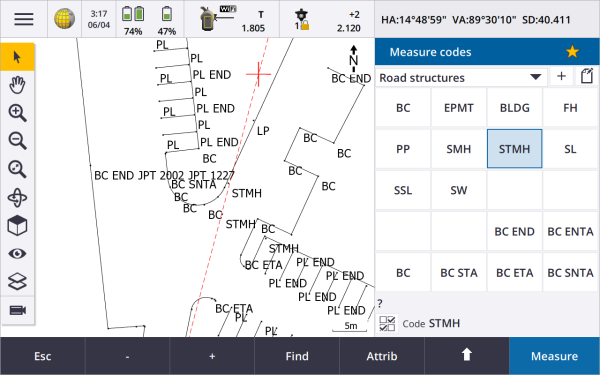
Task: Open the Layer manager stacked icon
Action: click(17, 282)
